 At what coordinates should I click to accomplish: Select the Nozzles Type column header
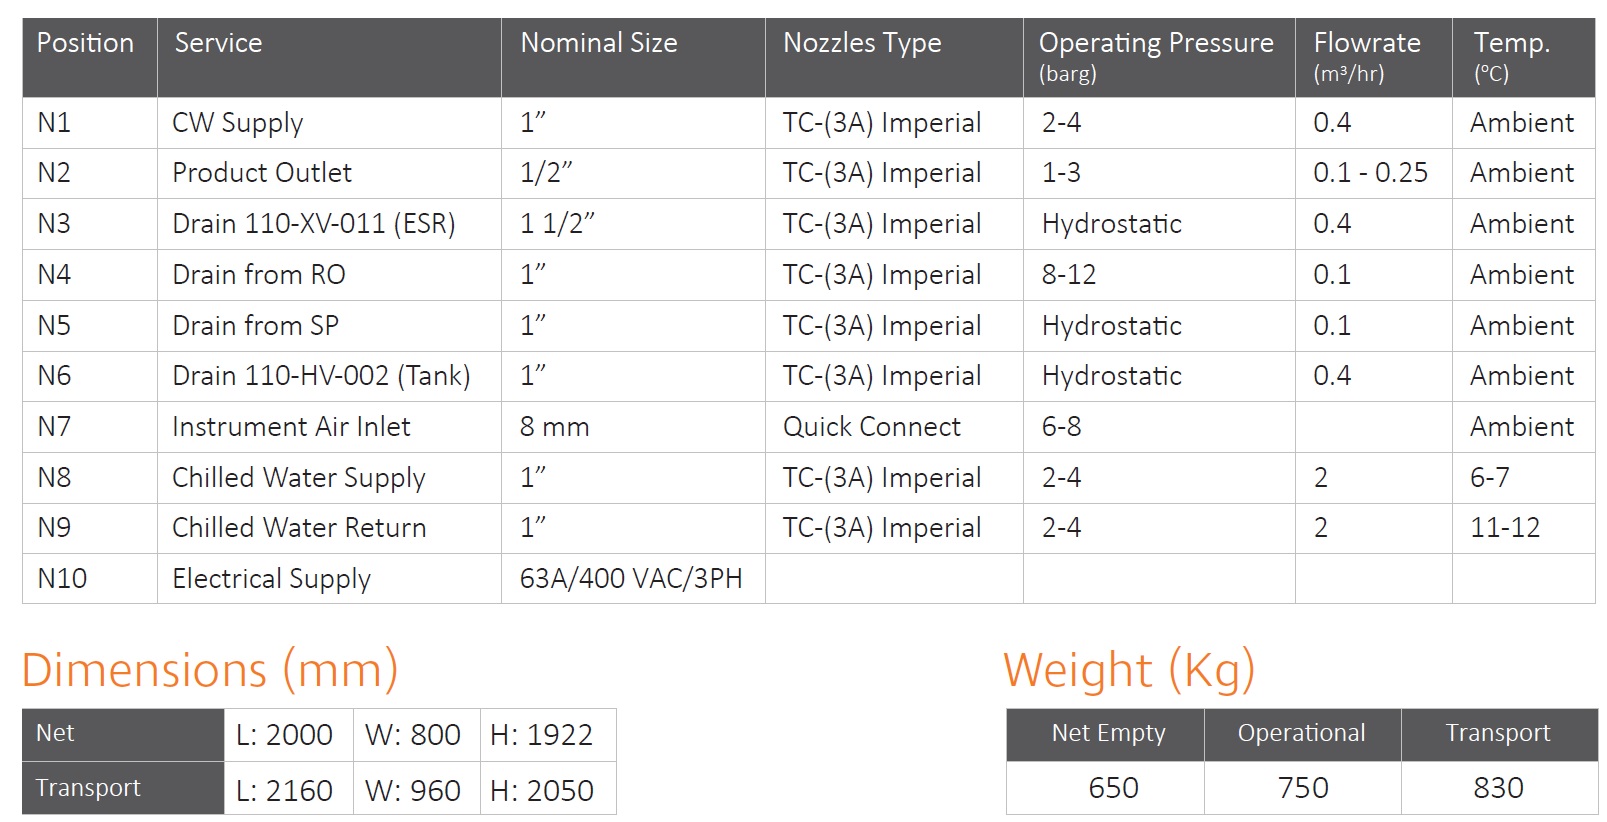[x=894, y=57]
